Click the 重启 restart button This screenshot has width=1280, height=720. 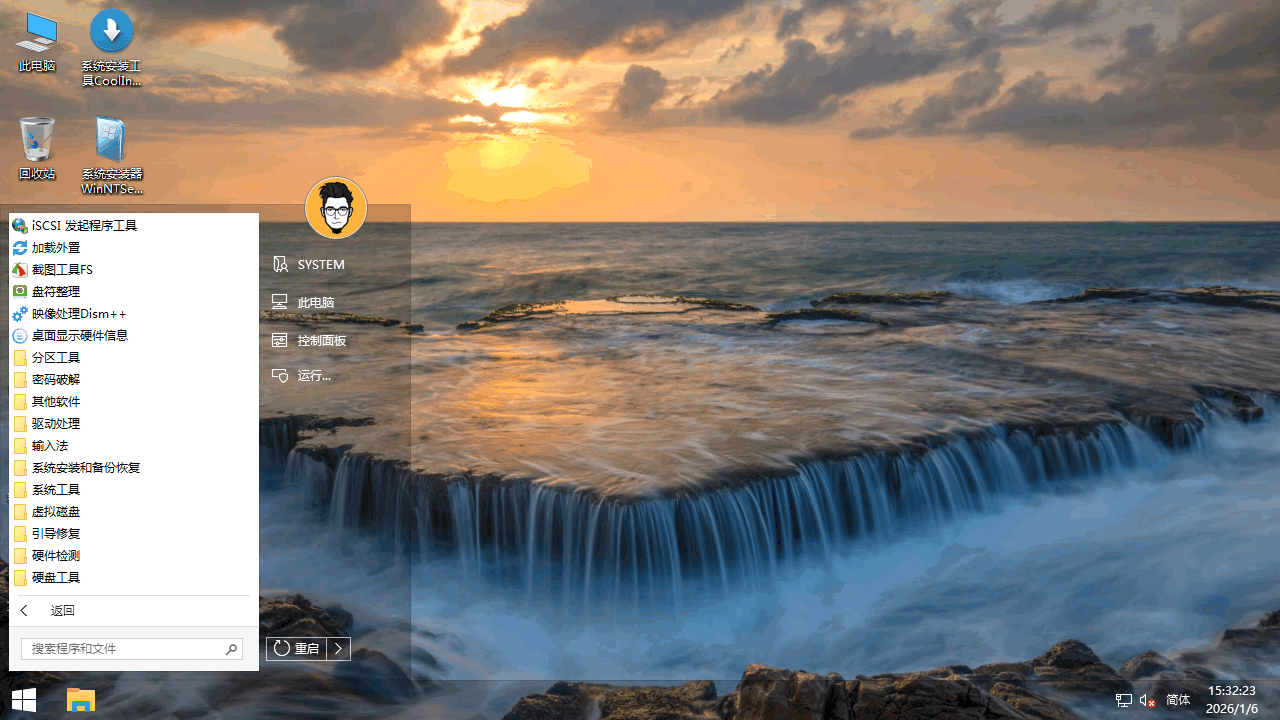[297, 649]
